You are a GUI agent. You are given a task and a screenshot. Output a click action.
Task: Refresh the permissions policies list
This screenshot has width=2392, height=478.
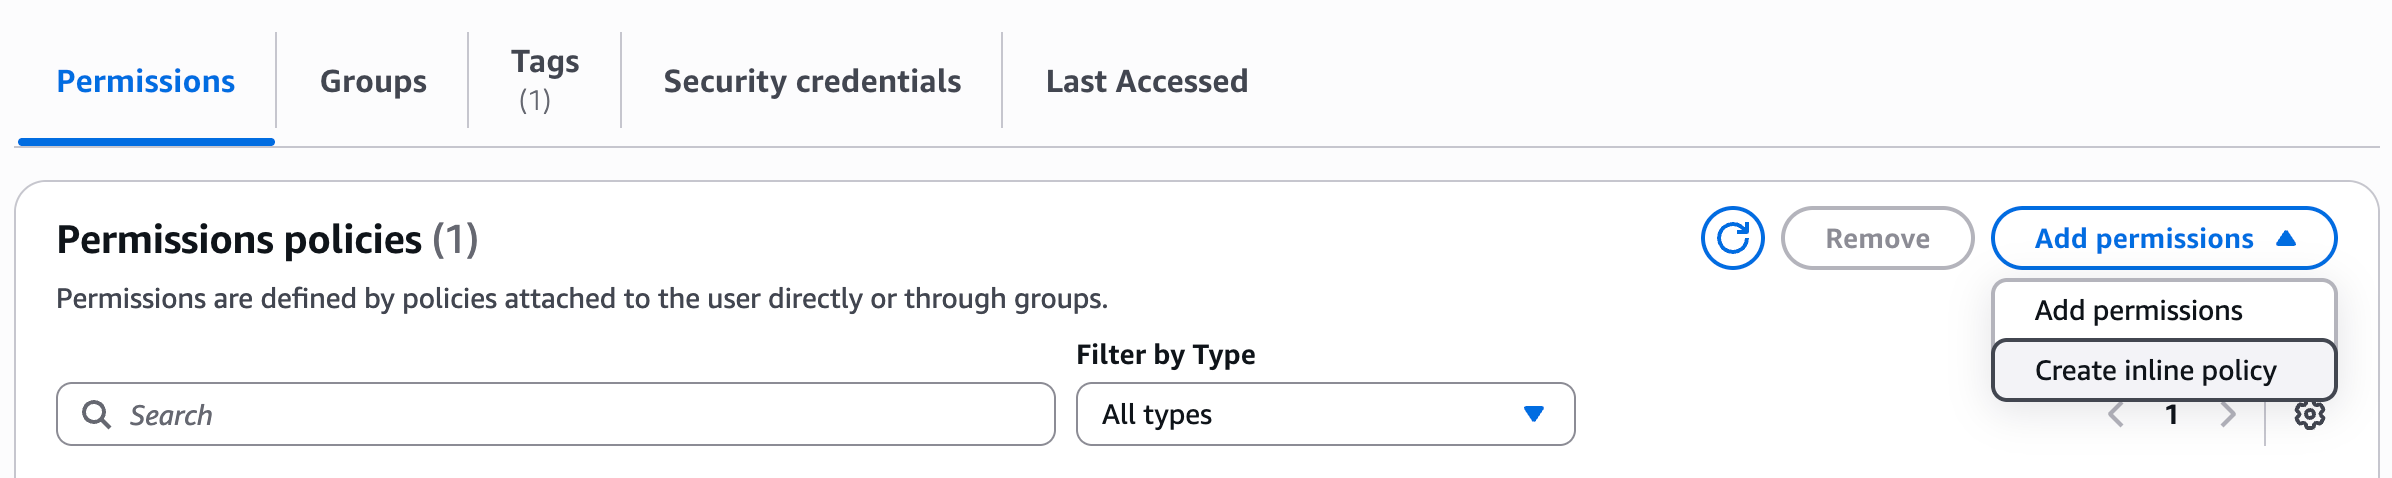pos(1732,238)
